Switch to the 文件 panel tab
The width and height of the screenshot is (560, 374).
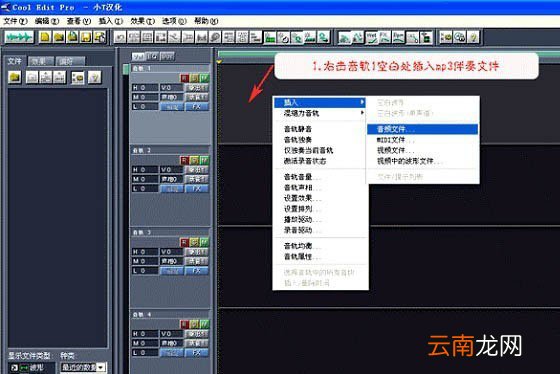(15, 61)
